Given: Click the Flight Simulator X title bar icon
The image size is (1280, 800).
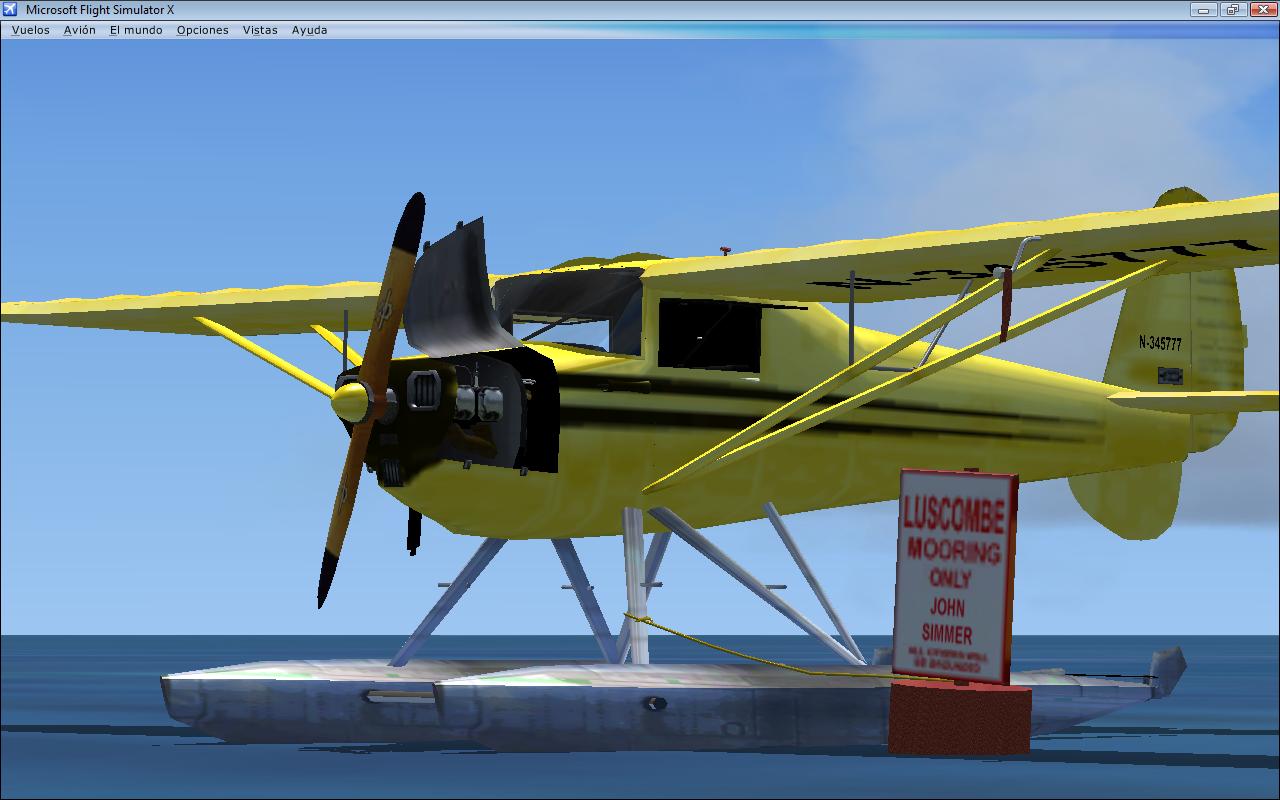Looking at the screenshot, I should [11, 9].
